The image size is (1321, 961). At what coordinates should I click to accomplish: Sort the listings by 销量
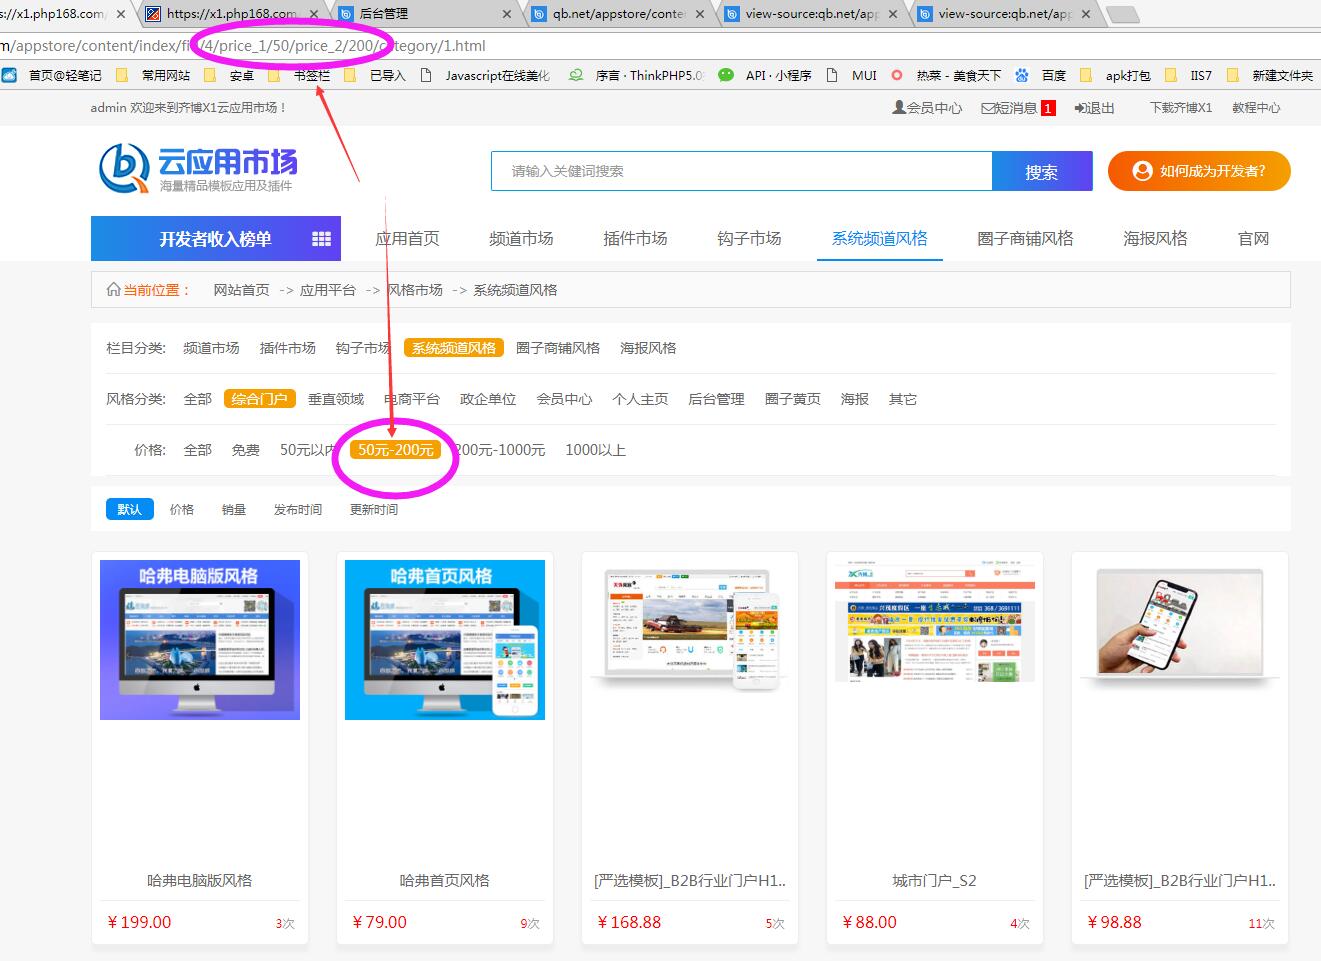234,510
